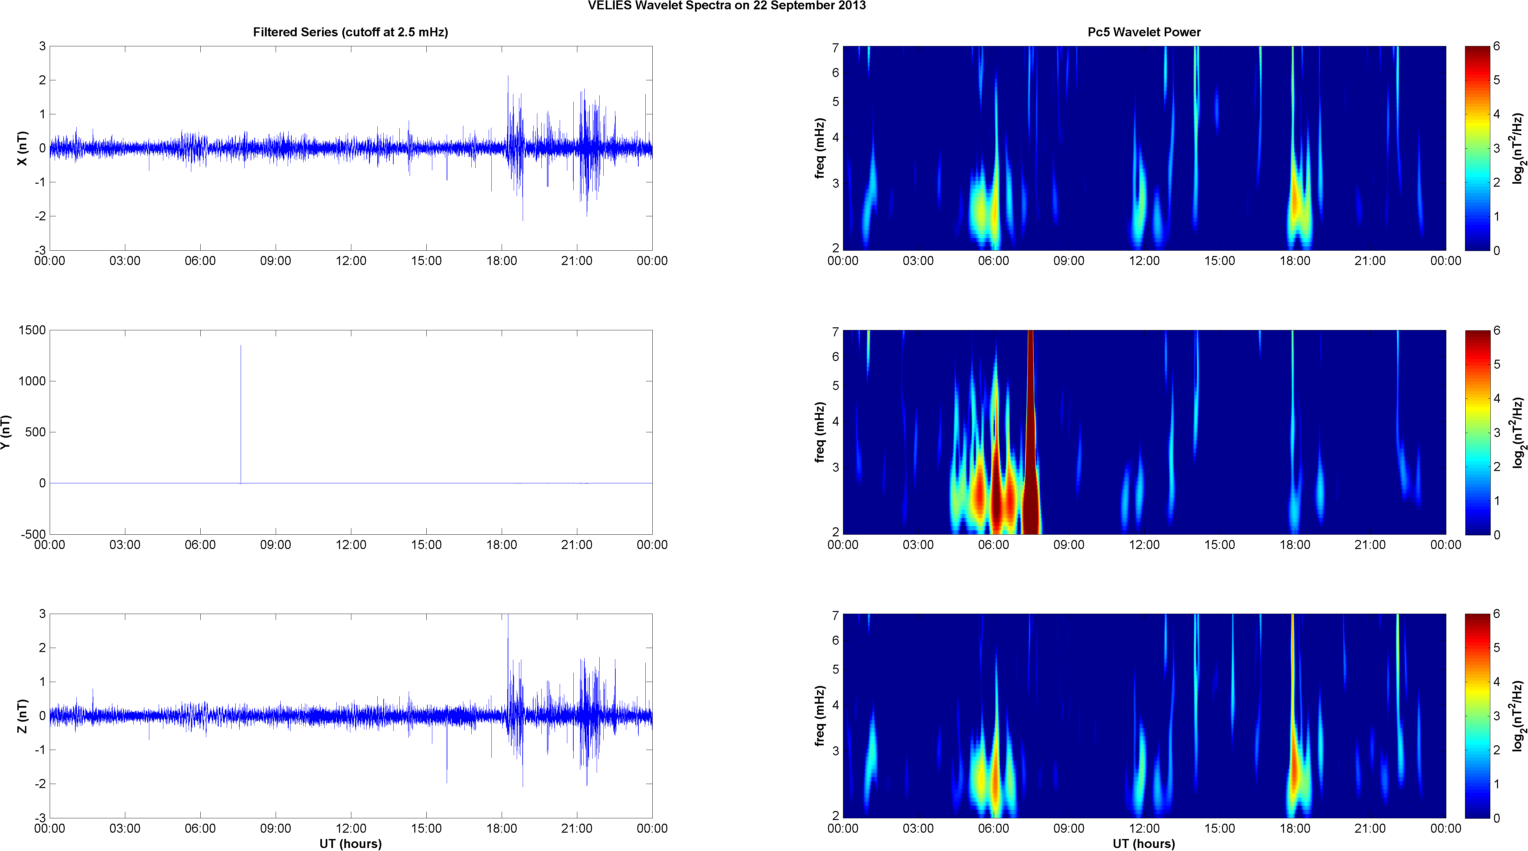The height and width of the screenshot is (851, 1528).
Task: Click burst activity near 21:00 in Z series
Action: tap(590, 722)
